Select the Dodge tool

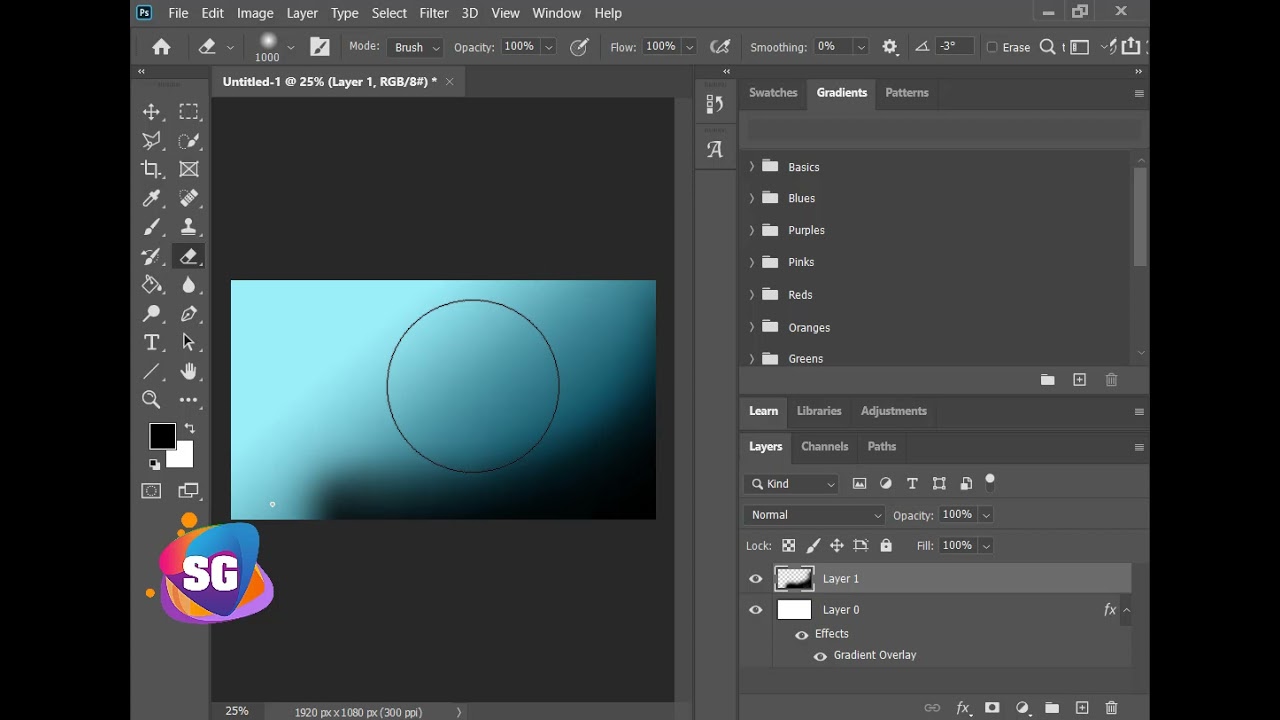pyautogui.click(x=152, y=314)
